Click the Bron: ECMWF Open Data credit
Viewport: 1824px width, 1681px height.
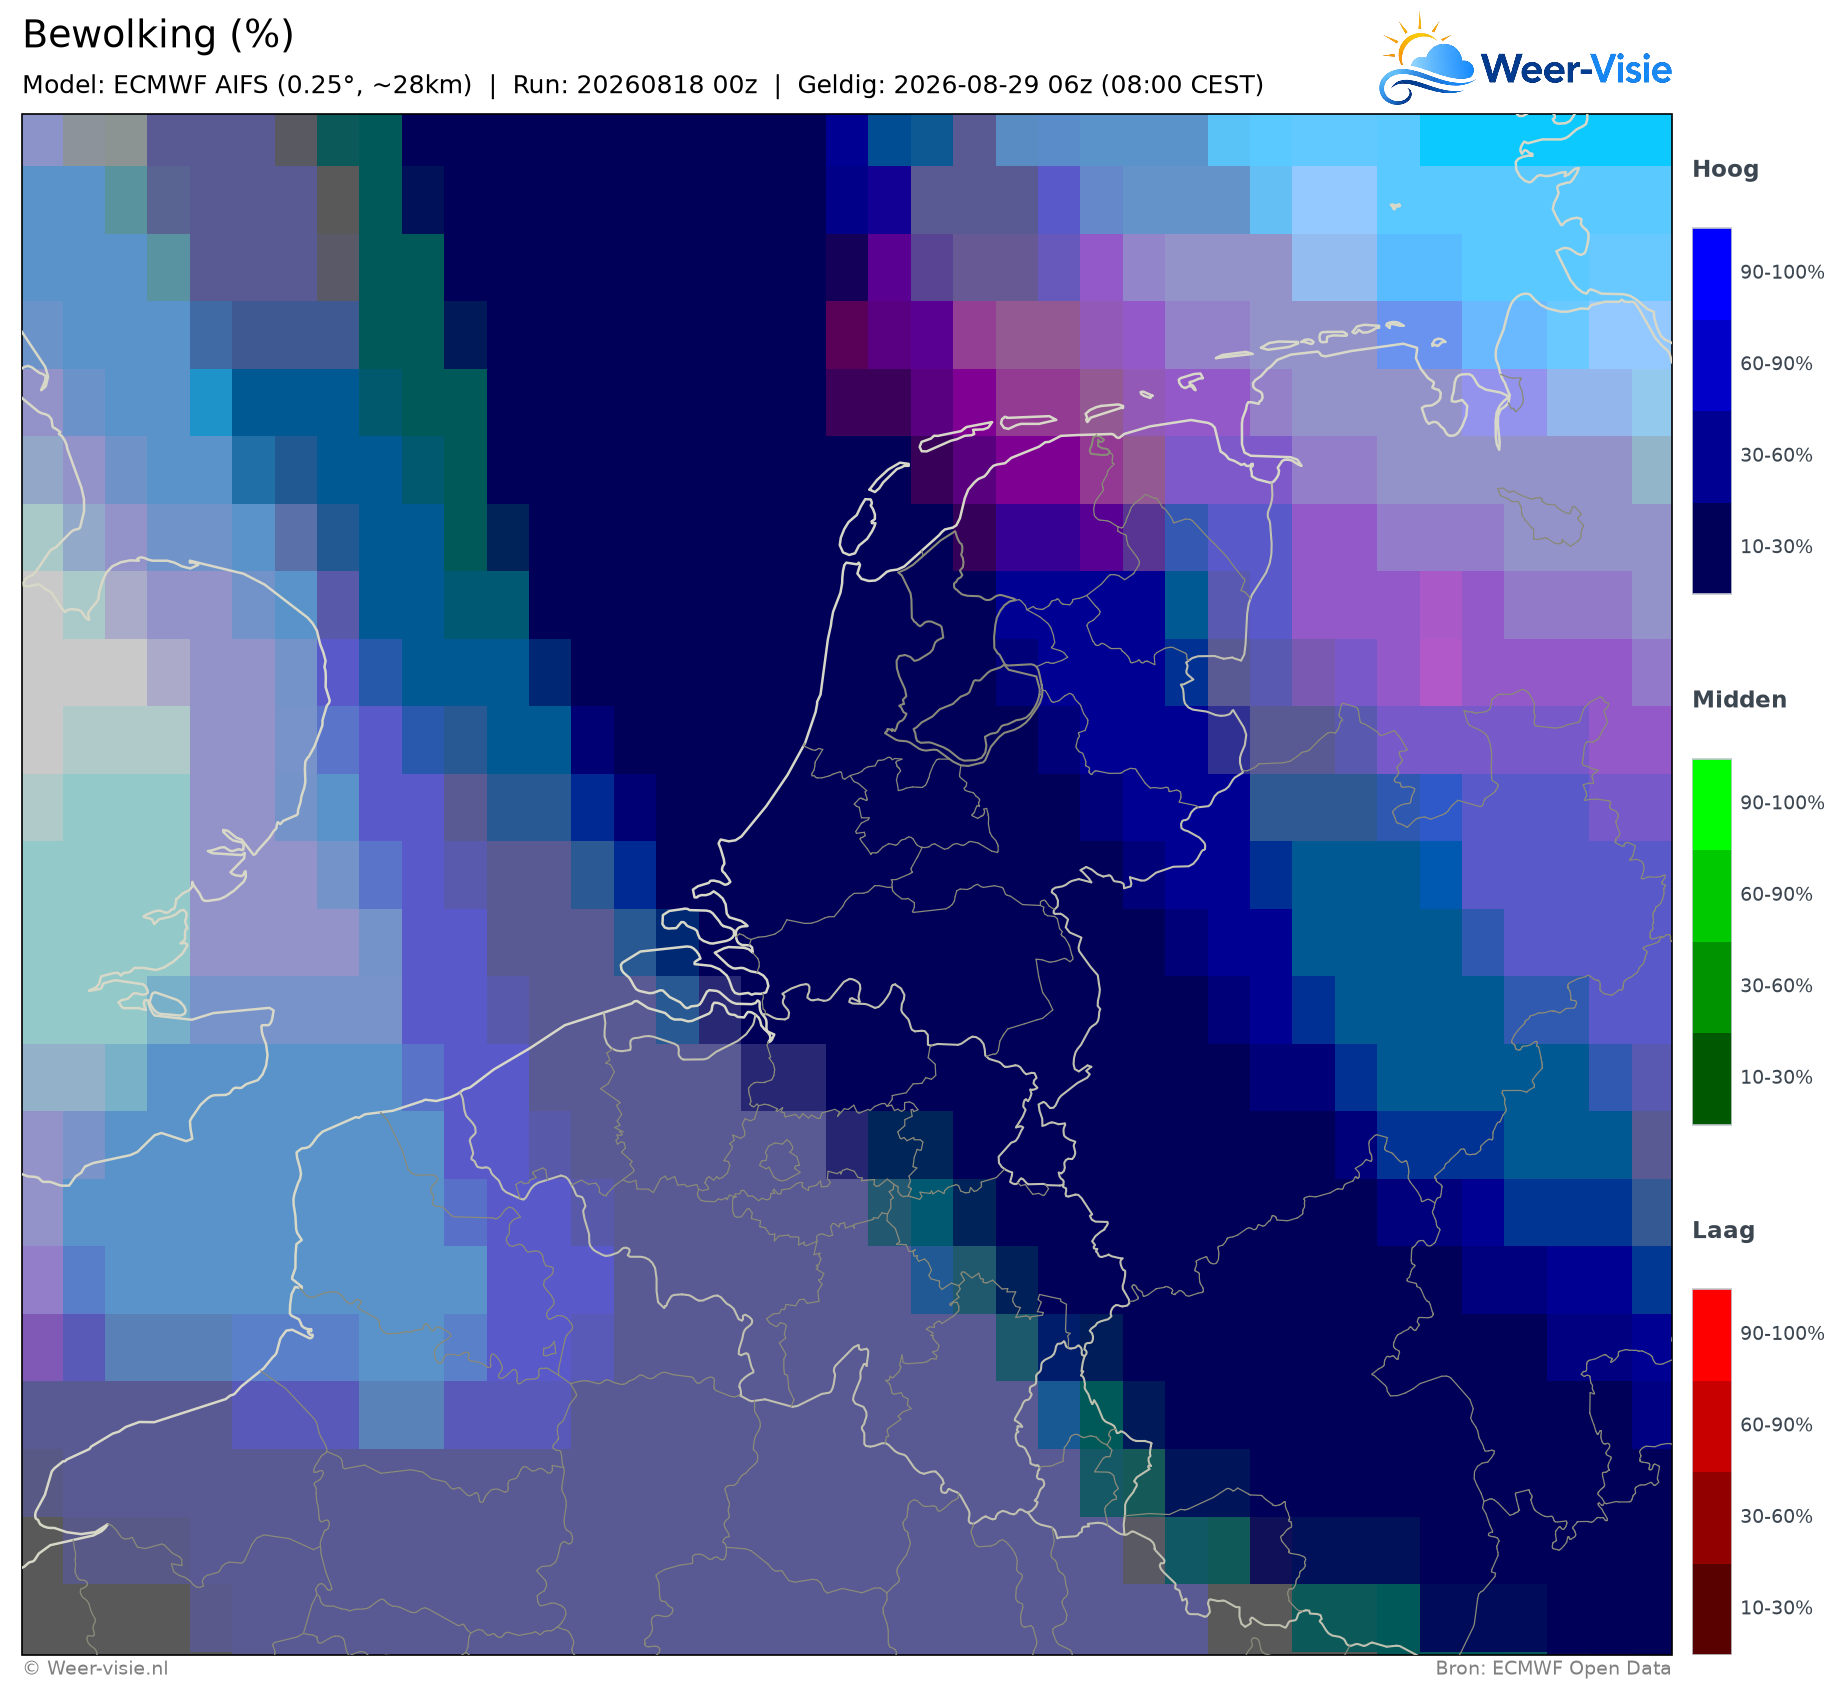click(1553, 1668)
